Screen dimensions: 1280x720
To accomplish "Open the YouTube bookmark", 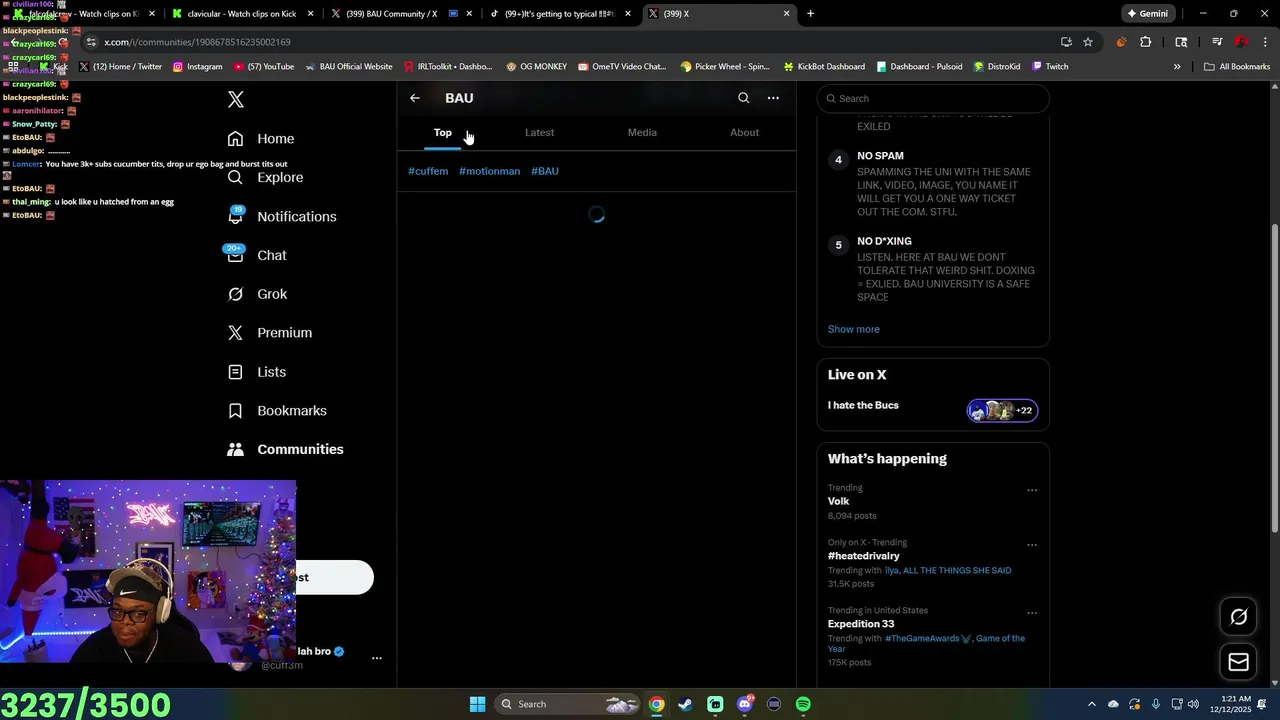I will coord(264,67).
